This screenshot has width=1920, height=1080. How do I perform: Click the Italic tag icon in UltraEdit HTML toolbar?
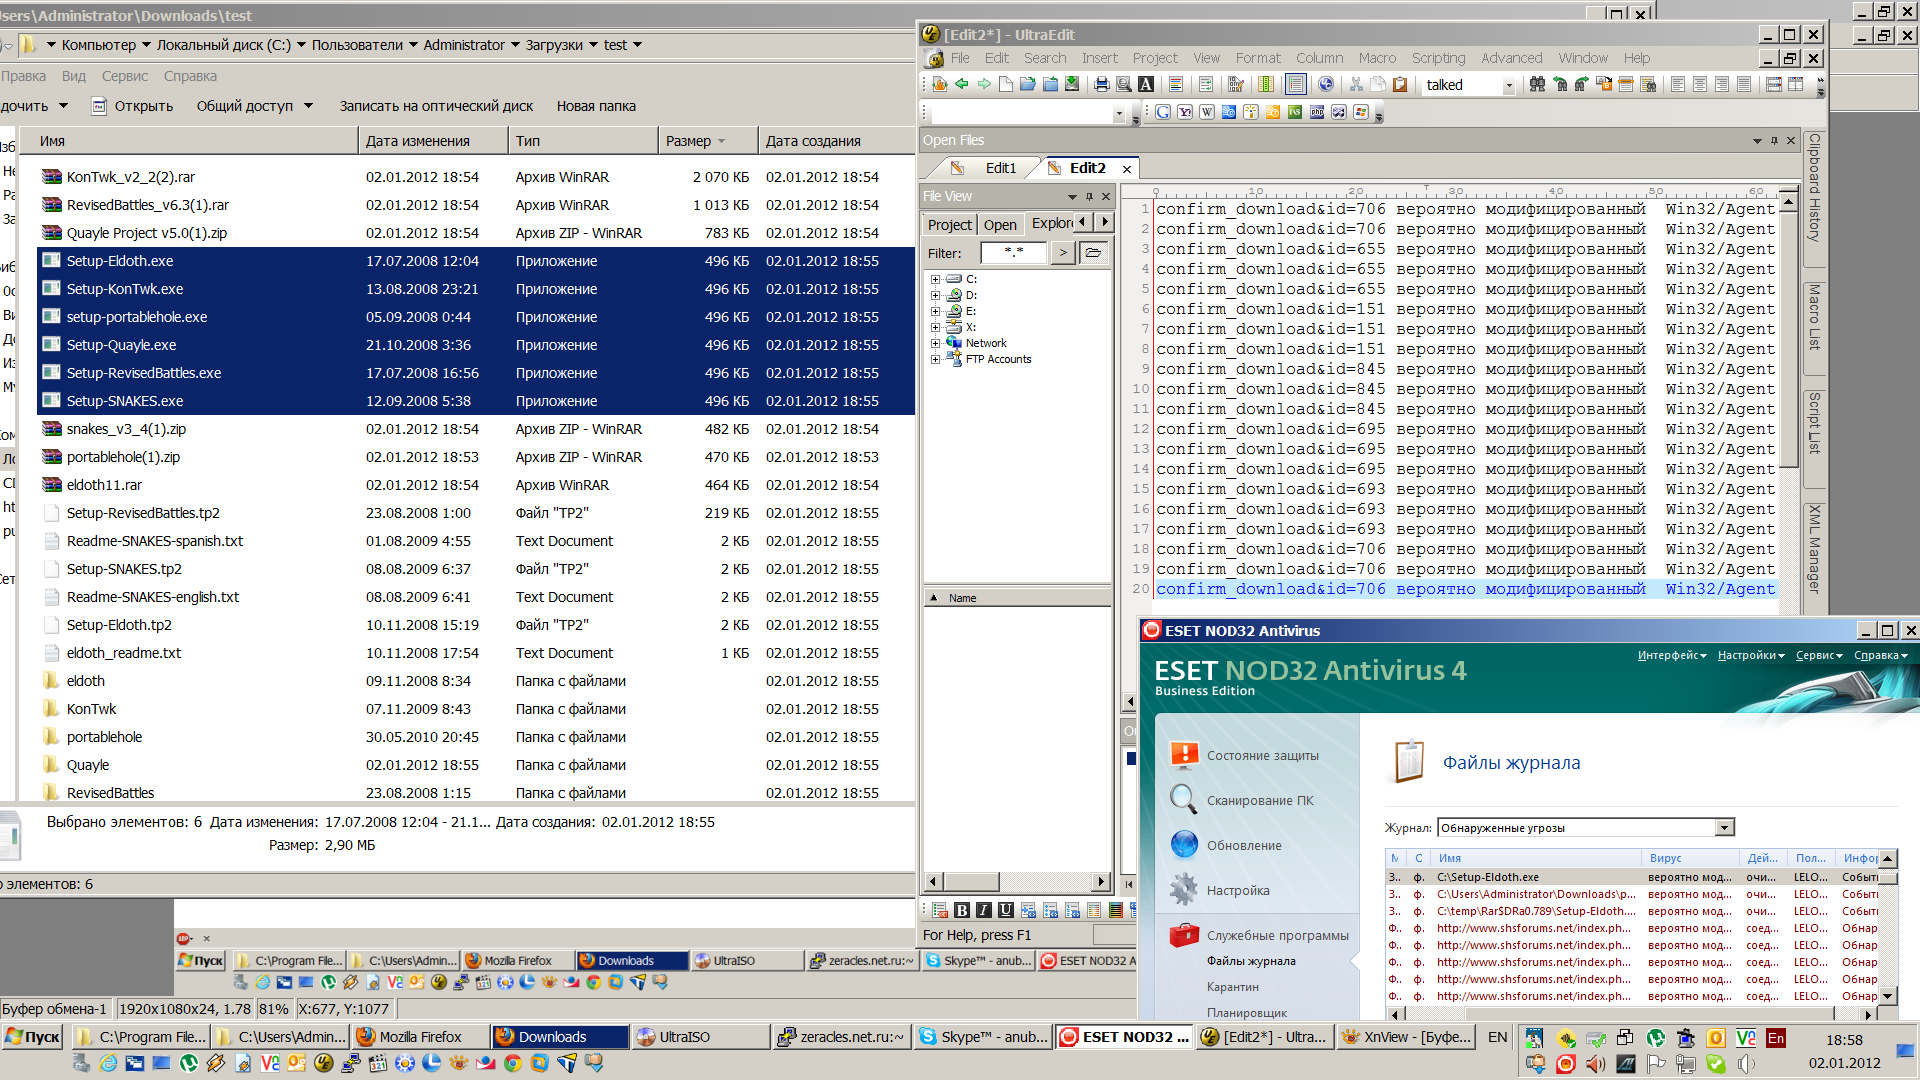pos(984,910)
